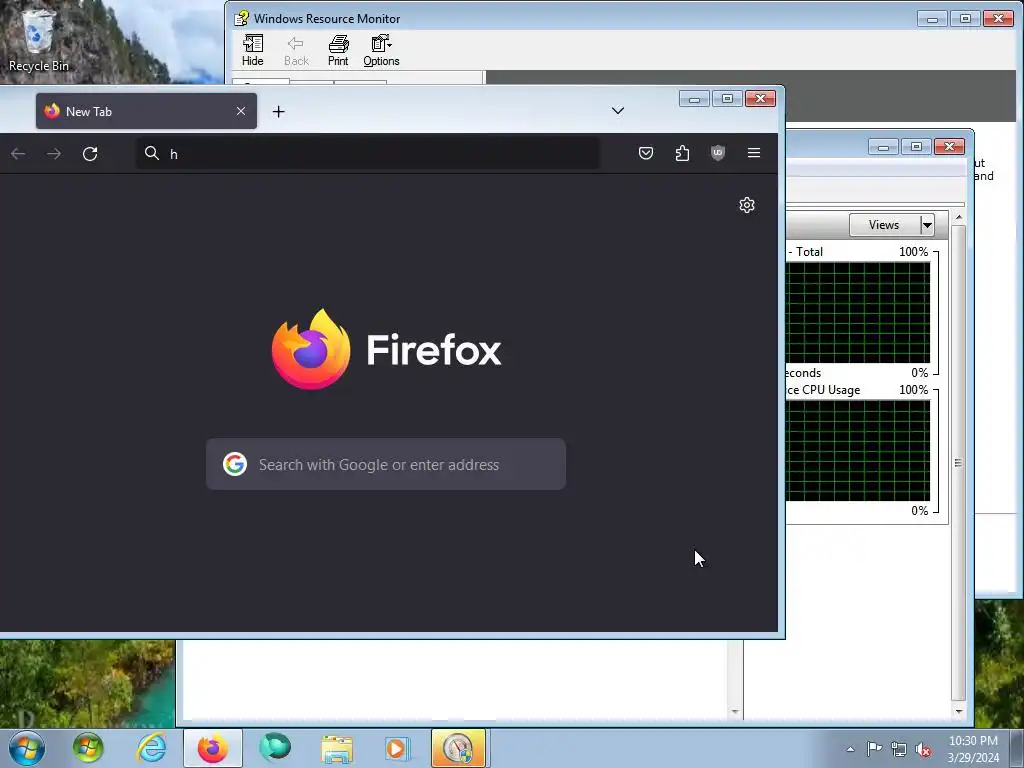This screenshot has height=768, width=1024.
Task: Personalize new tab with gear icon
Action: (x=747, y=205)
